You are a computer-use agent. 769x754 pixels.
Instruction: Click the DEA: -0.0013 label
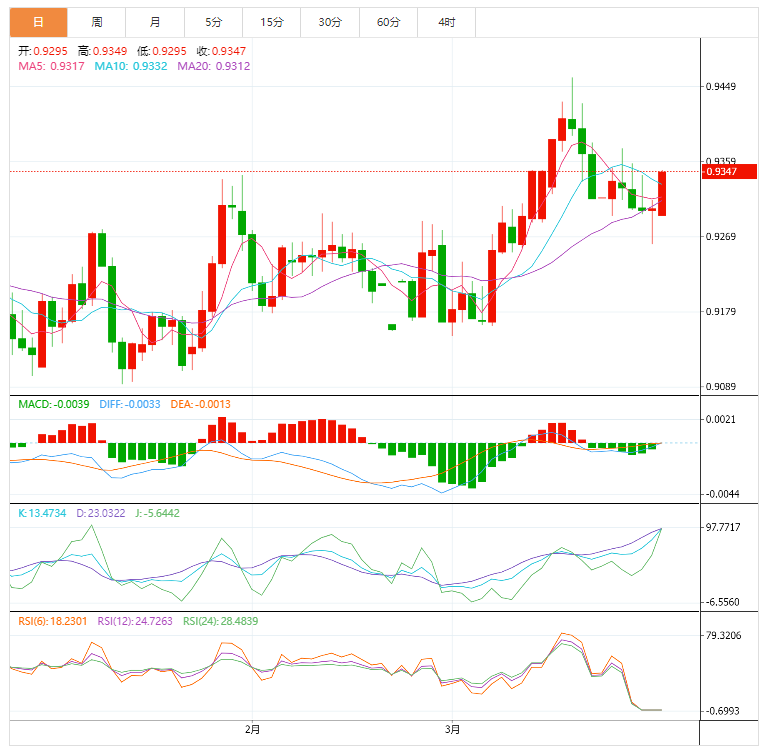click(x=201, y=404)
